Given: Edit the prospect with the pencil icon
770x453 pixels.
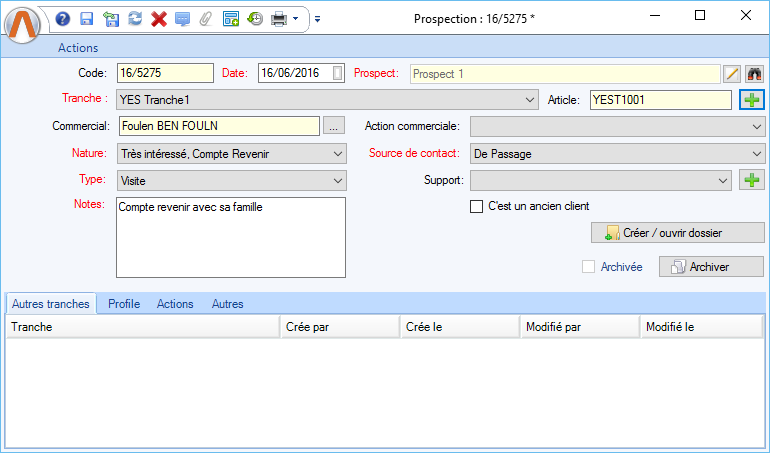Looking at the screenshot, I should (732, 73).
